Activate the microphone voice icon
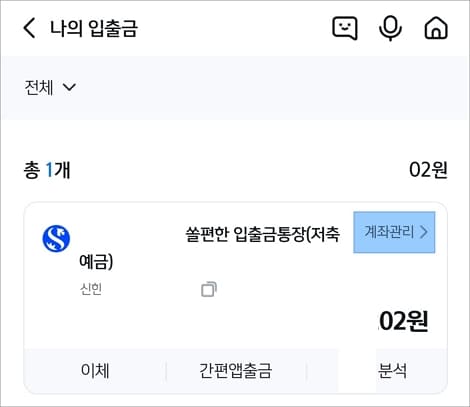This screenshot has height=407, width=470. click(390, 28)
